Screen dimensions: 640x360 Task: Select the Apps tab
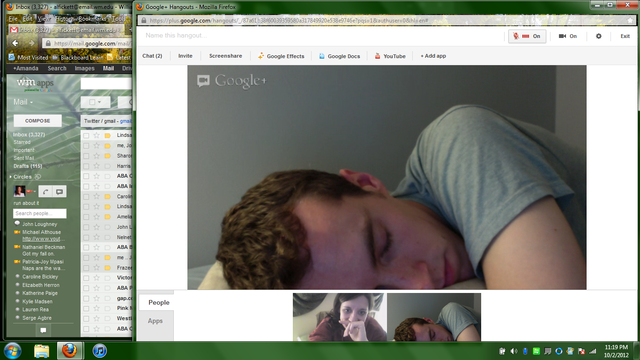[x=156, y=321]
